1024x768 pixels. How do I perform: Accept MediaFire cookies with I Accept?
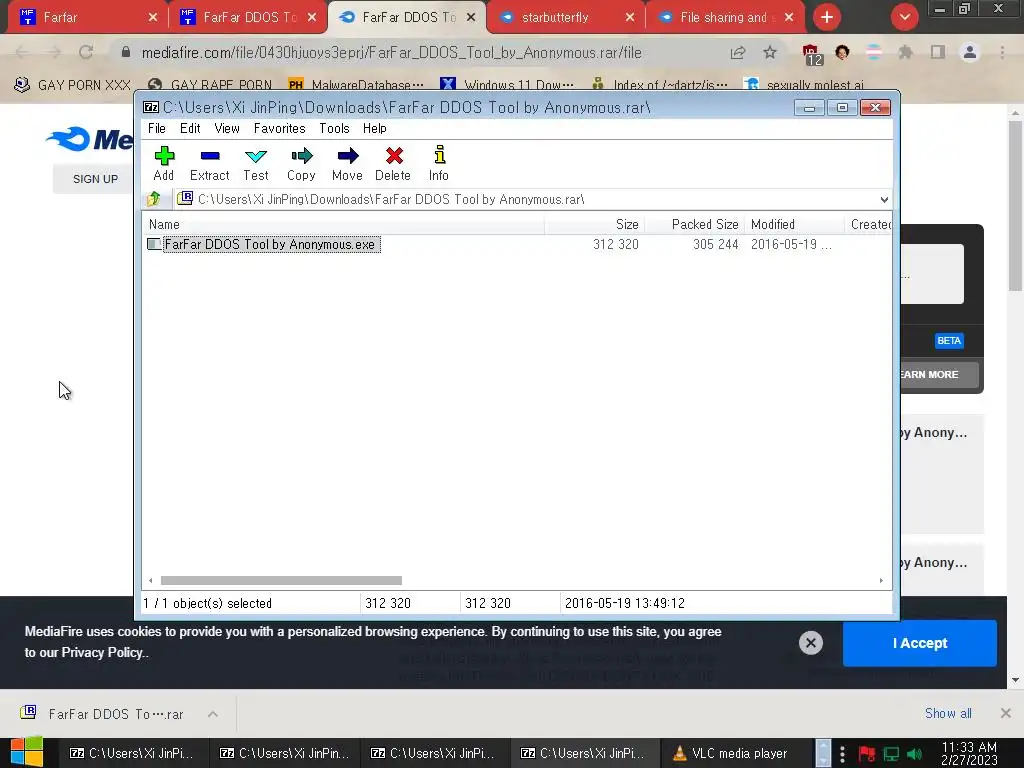pyautogui.click(x=920, y=643)
